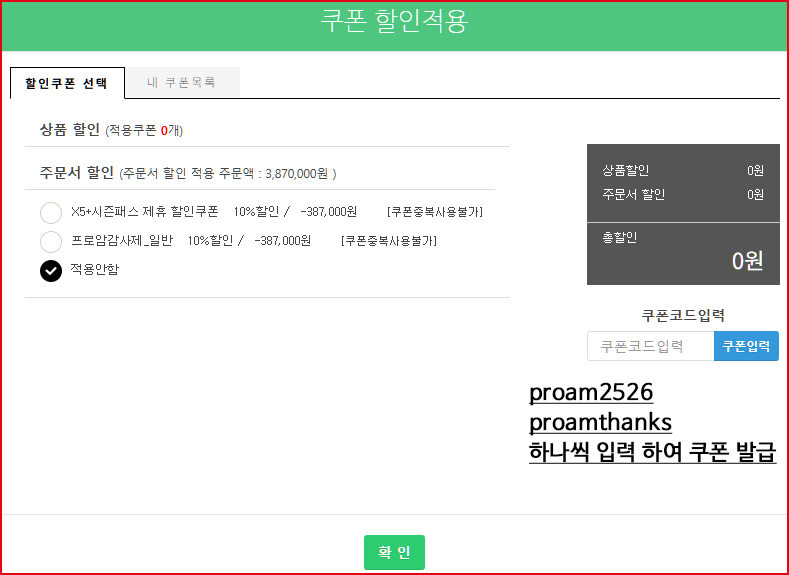Image resolution: width=789 pixels, height=575 pixels.
Task: Click the proam2526 coupon code text
Action: pyautogui.click(x=590, y=392)
